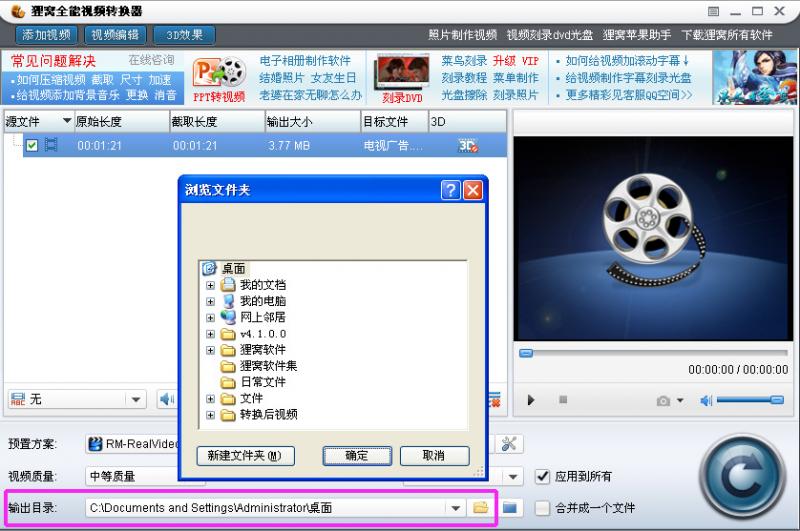Click the speaker volume icon under preview

coord(706,400)
